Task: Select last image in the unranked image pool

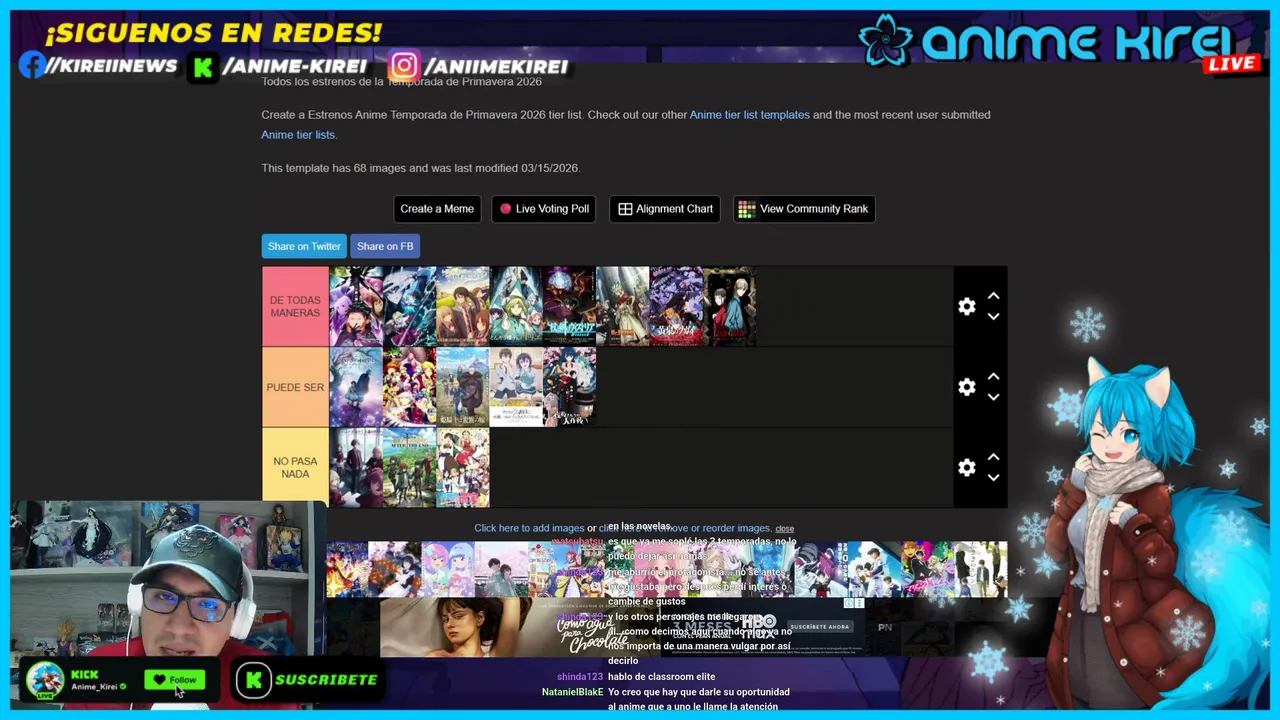Action: click(x=980, y=569)
